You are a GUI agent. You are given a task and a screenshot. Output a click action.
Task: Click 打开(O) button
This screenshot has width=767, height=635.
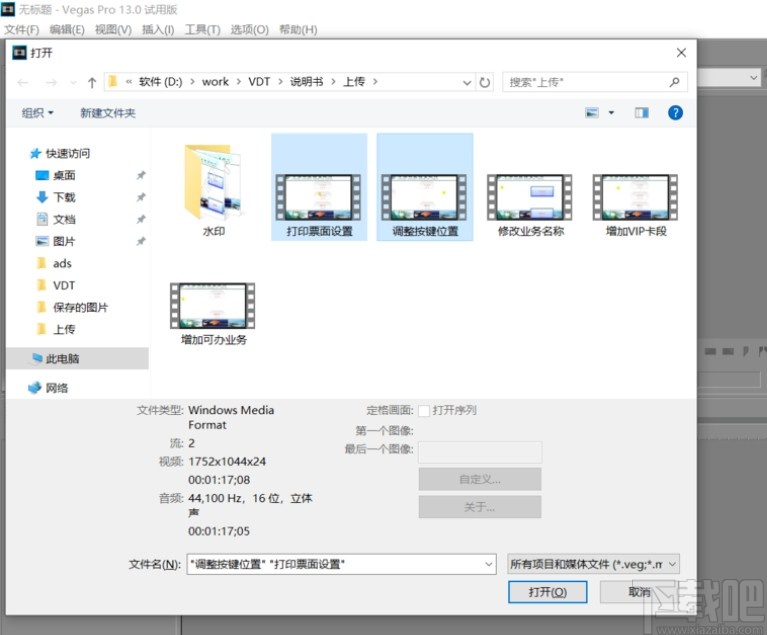(547, 592)
